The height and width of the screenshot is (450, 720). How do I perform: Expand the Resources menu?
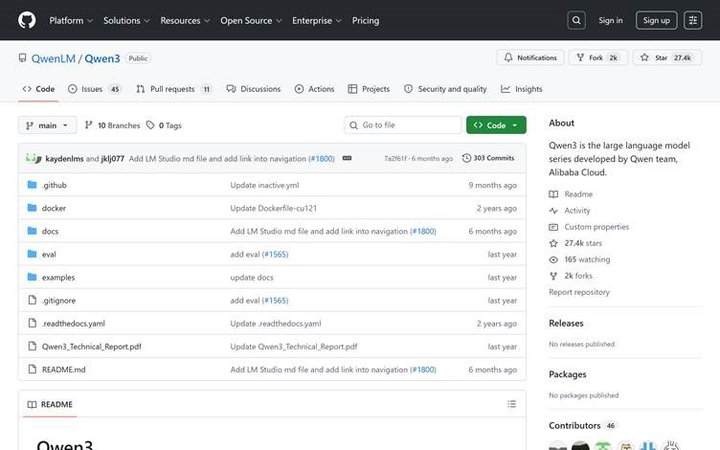pyautogui.click(x=185, y=20)
